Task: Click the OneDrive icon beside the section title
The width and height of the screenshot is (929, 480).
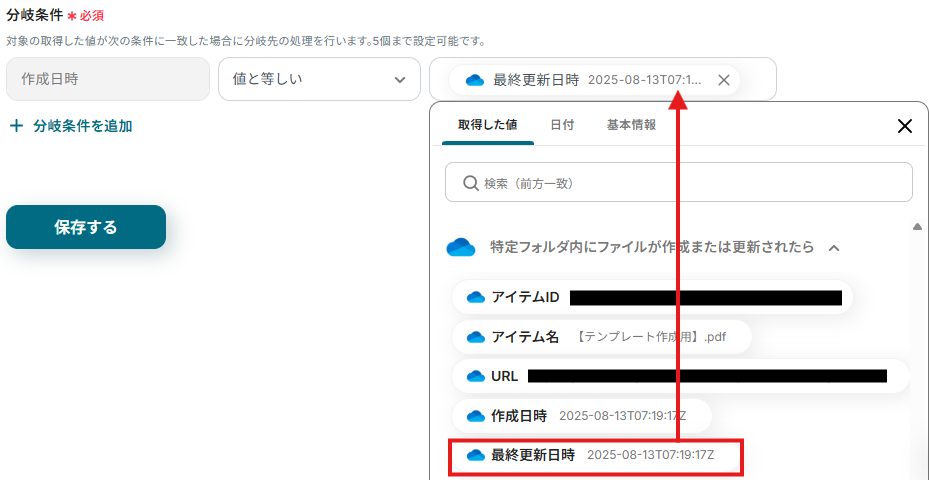Action: pyautogui.click(x=461, y=247)
